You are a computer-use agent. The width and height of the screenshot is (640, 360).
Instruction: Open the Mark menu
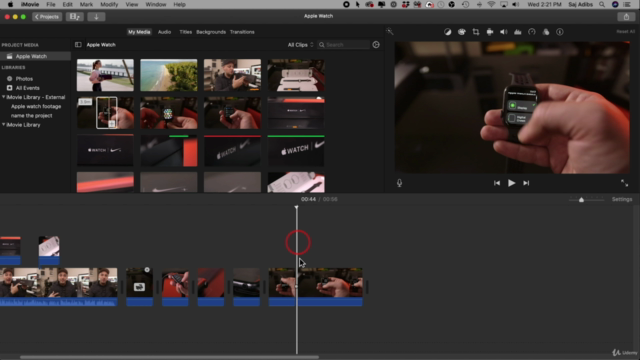[x=86, y=4]
